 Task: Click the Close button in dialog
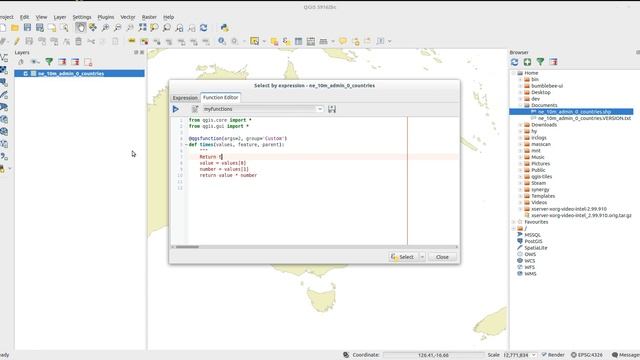coord(442,257)
